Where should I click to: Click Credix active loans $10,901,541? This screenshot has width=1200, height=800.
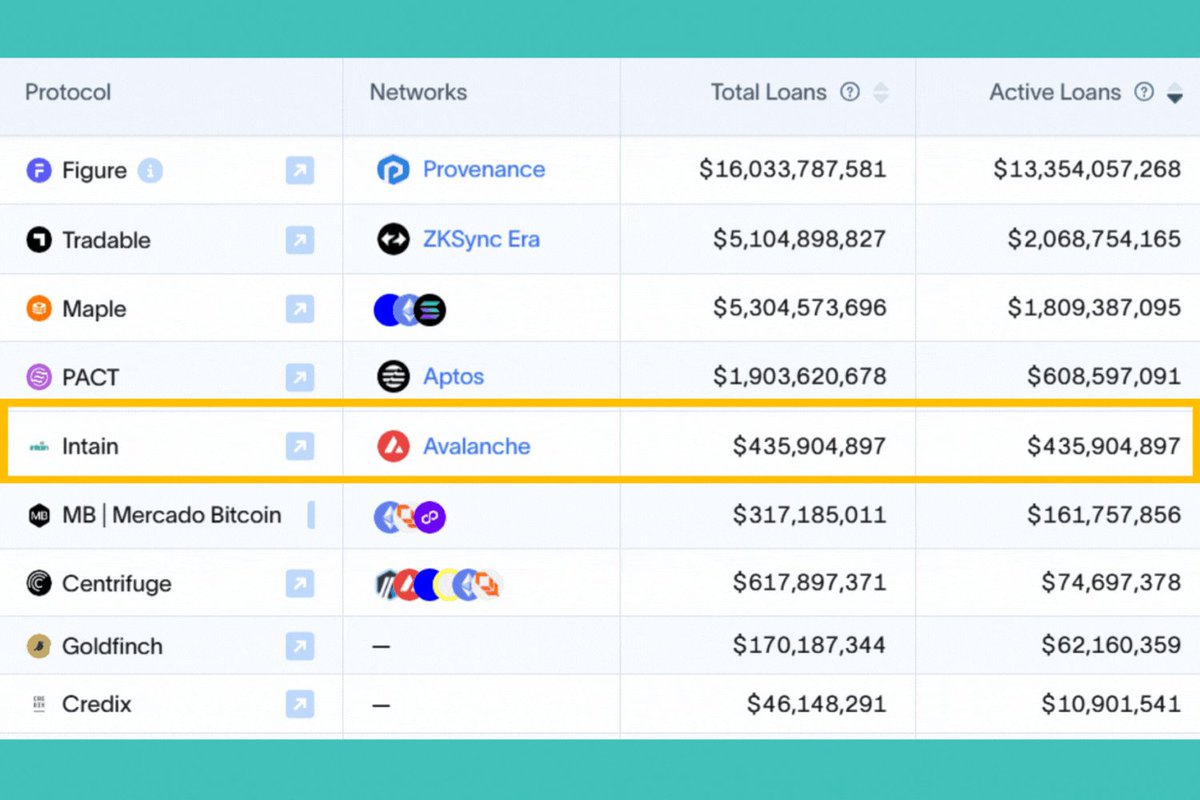[1111, 704]
